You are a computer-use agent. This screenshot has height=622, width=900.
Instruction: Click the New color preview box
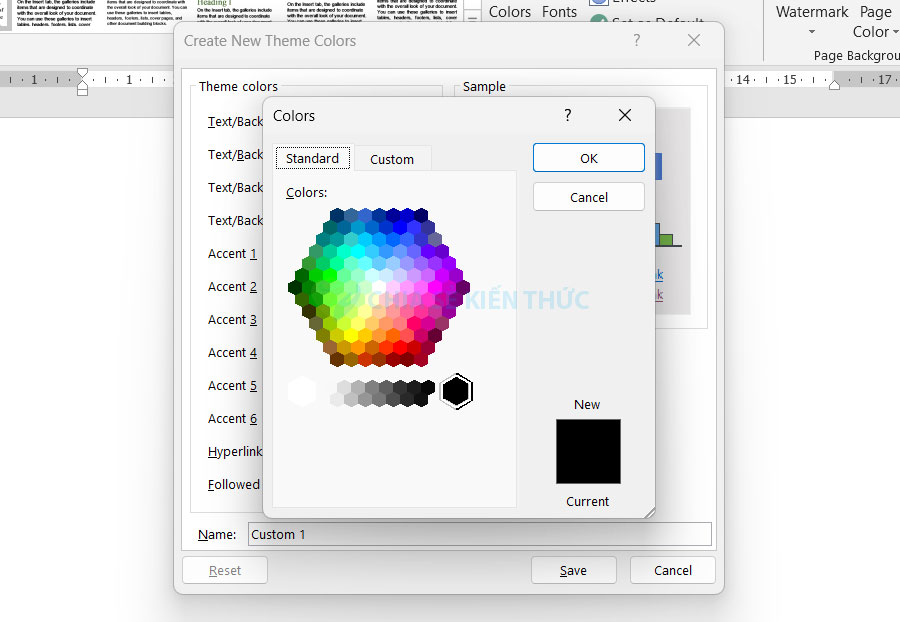588,451
